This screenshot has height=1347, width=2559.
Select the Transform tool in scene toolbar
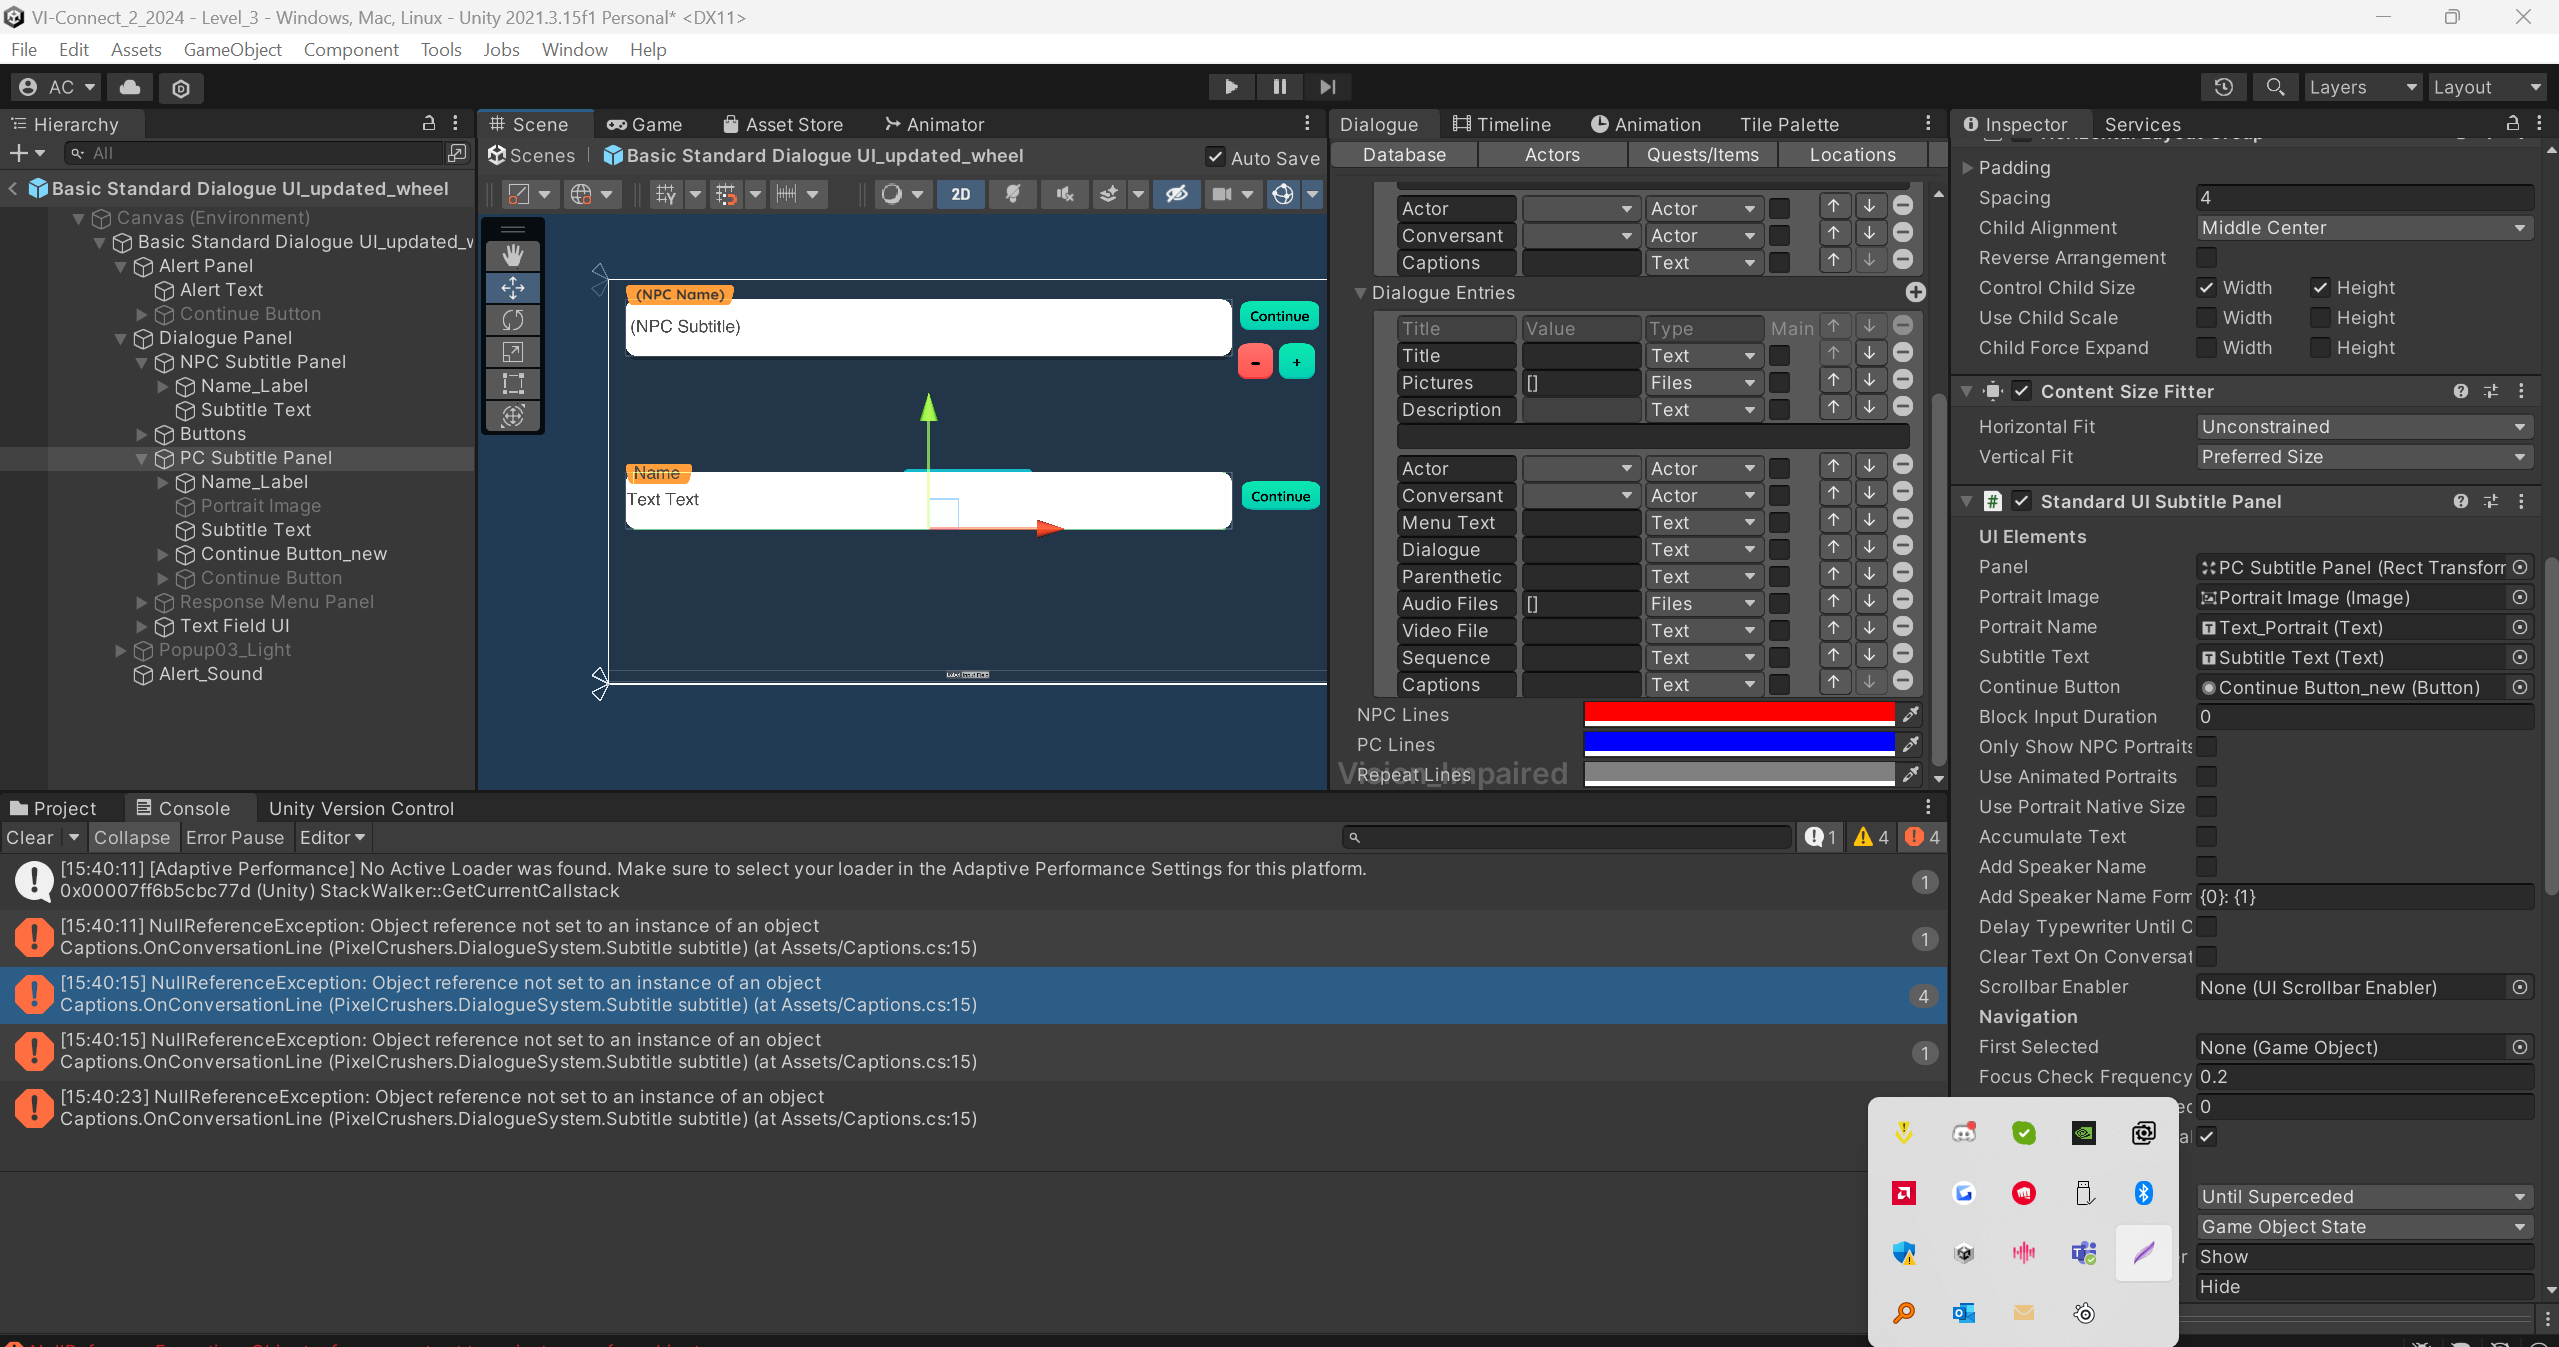pos(513,416)
